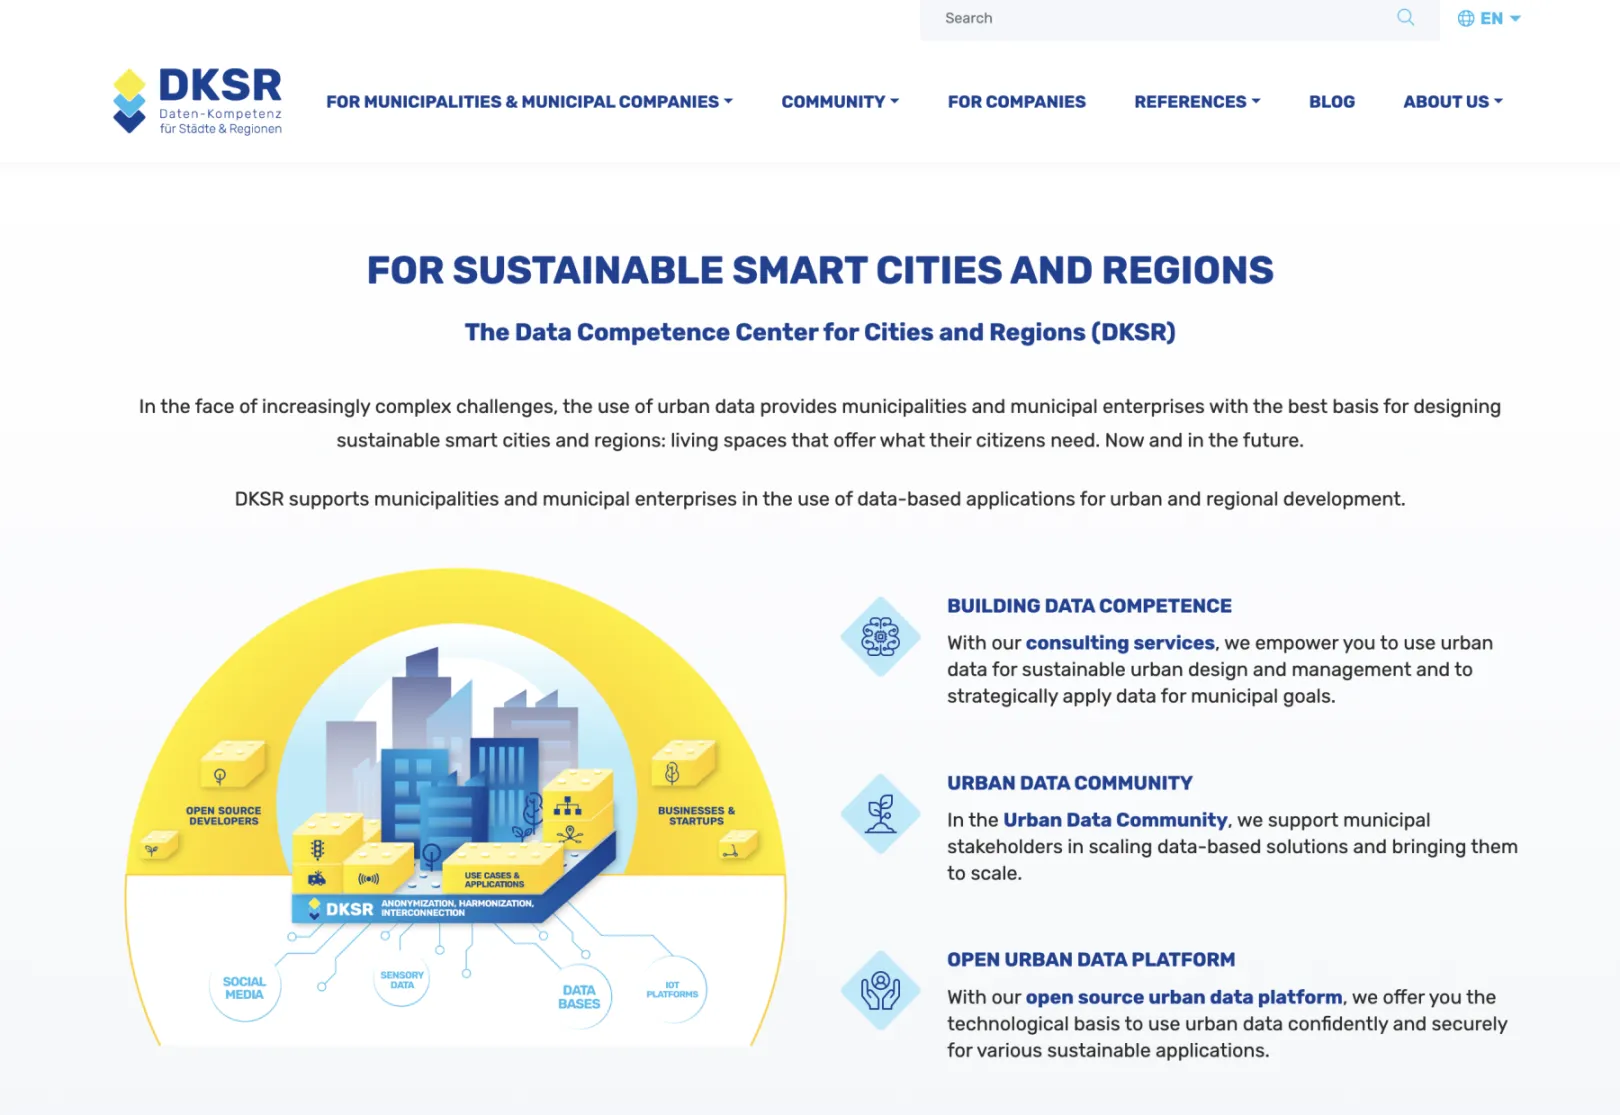Expand the About Us menu
Image resolution: width=1620 pixels, height=1115 pixels.
(1453, 102)
